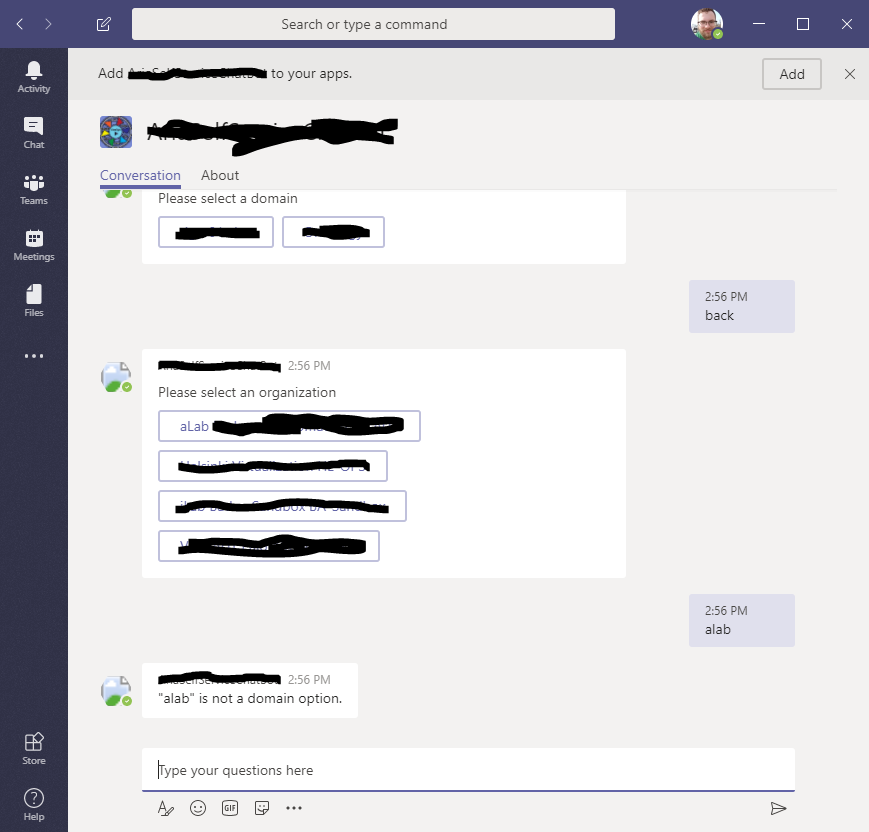This screenshot has height=832, width=869.
Task: Select the Conversation tab
Action: click(140, 175)
